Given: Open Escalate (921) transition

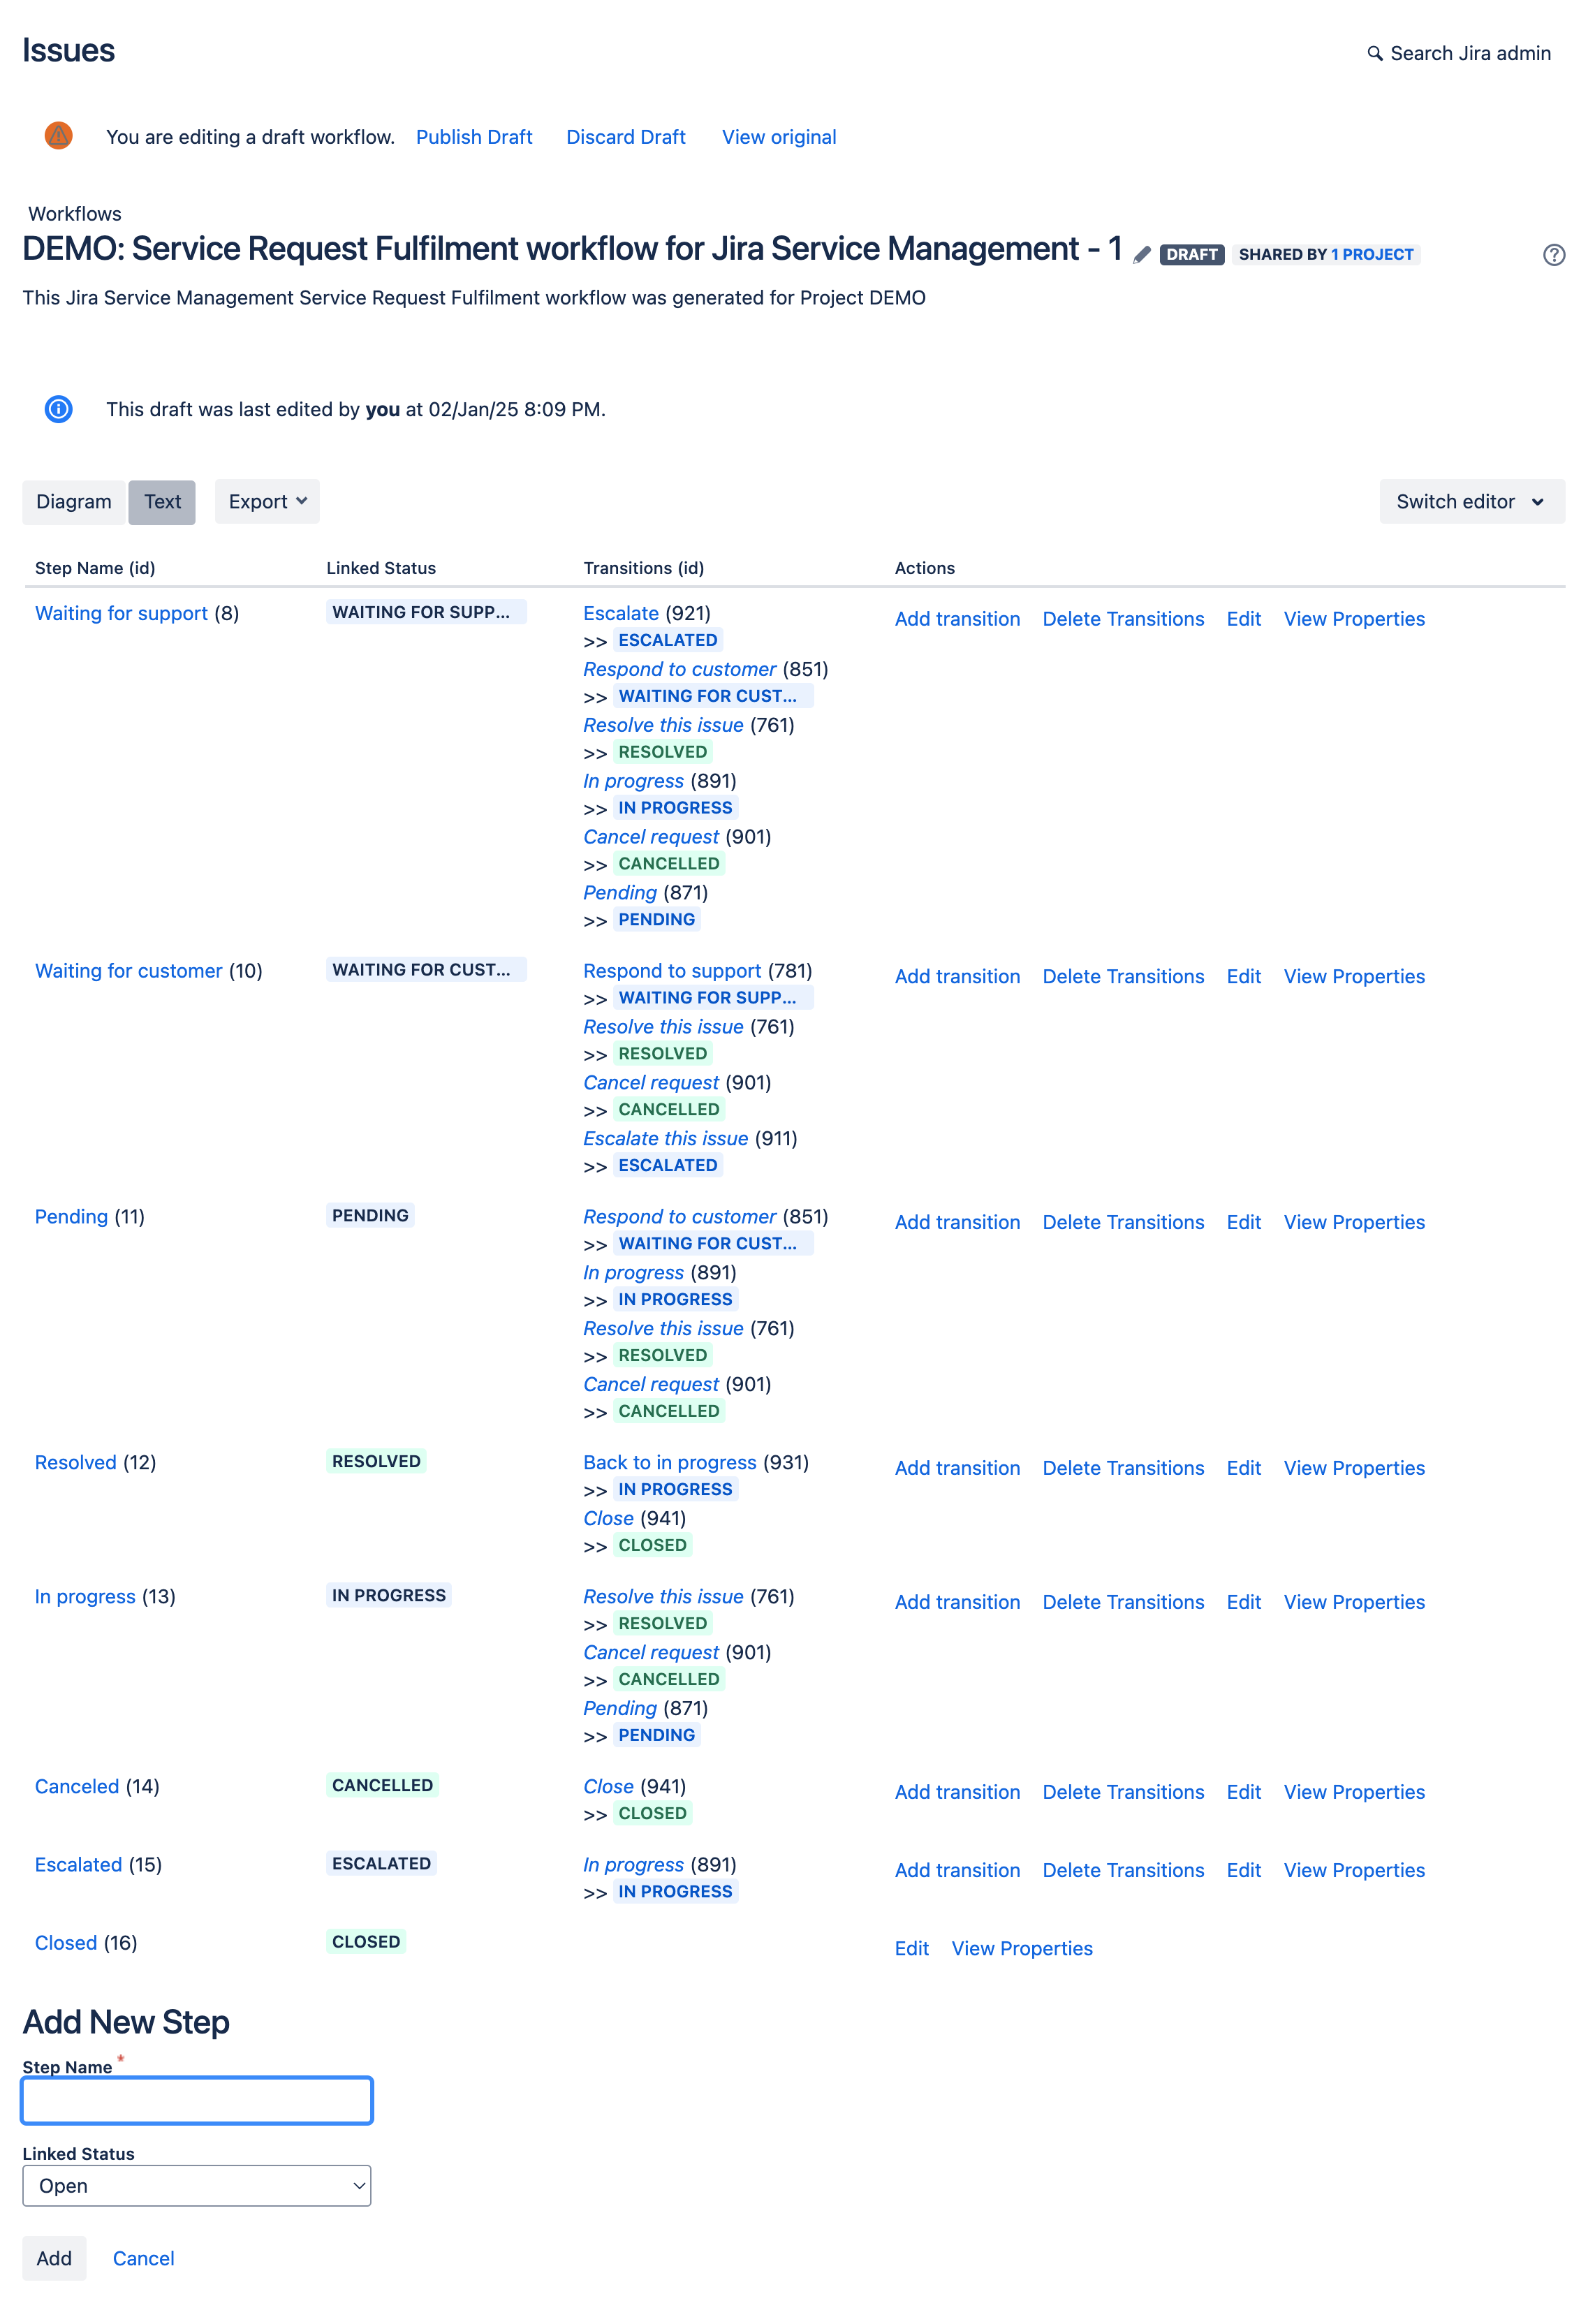Looking at the screenshot, I should coord(621,613).
